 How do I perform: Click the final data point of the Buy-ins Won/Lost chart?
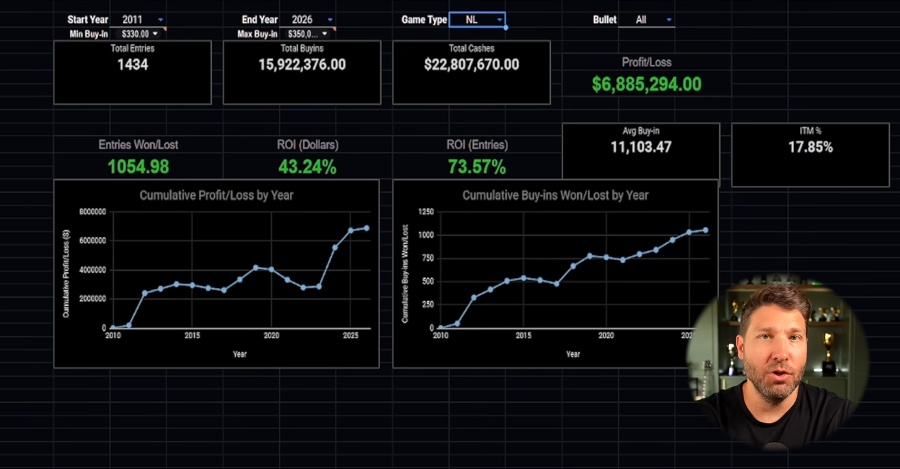(705, 230)
